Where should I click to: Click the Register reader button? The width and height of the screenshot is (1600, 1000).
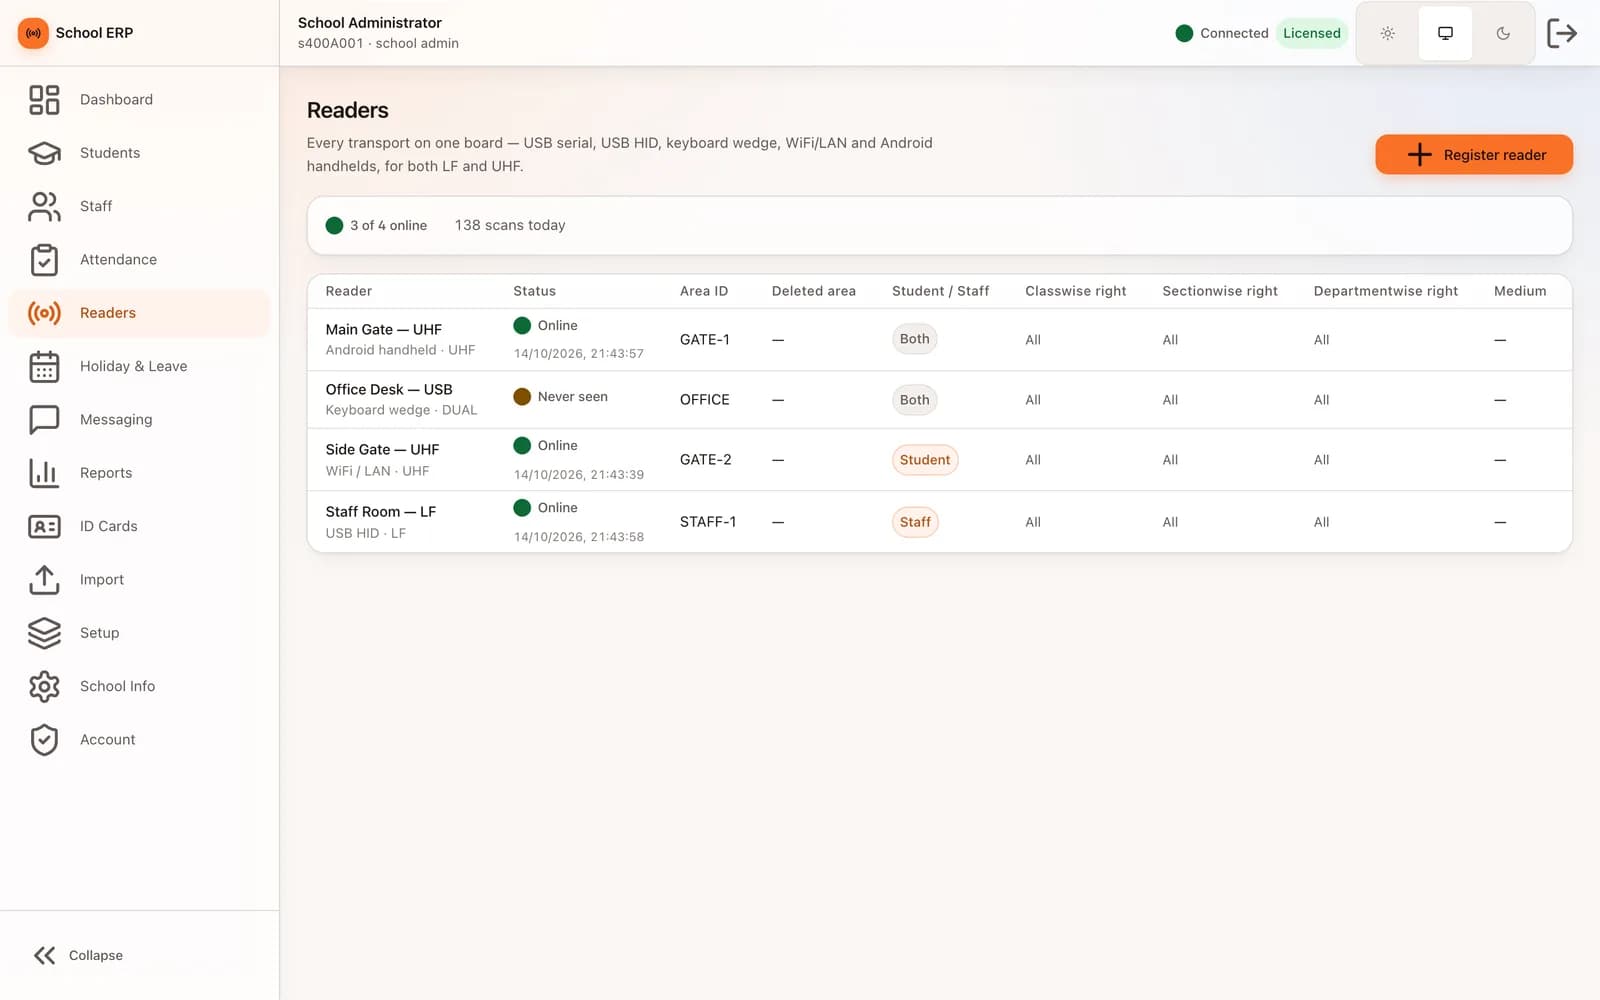(x=1474, y=155)
